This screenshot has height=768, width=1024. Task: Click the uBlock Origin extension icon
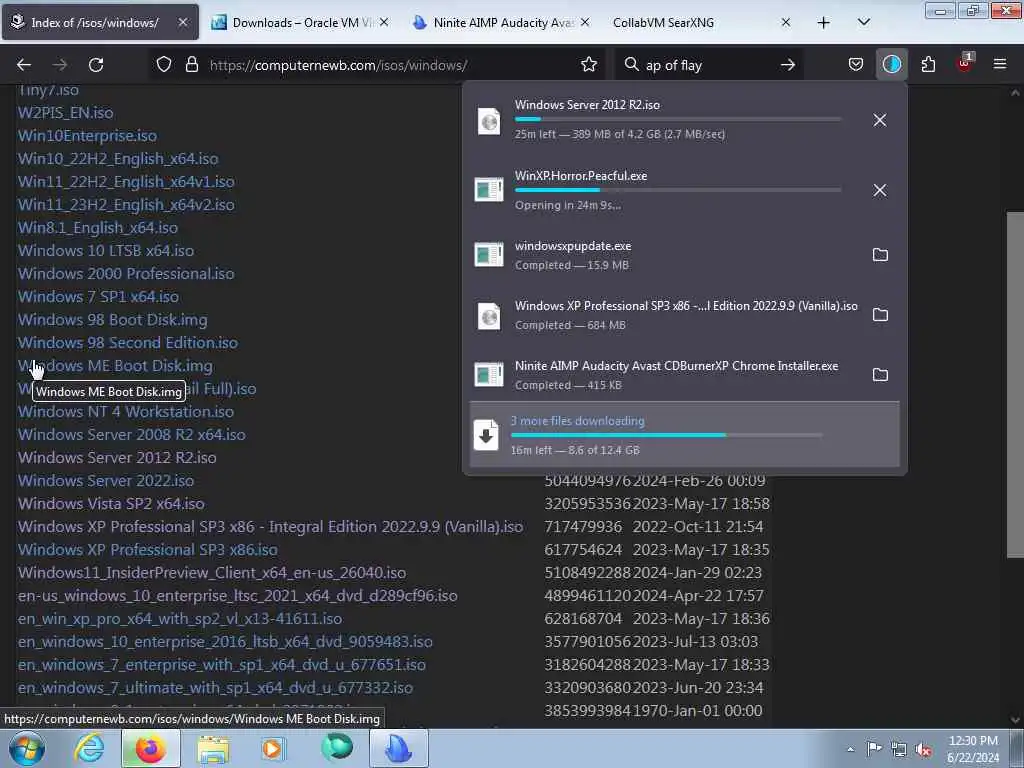(x=964, y=63)
